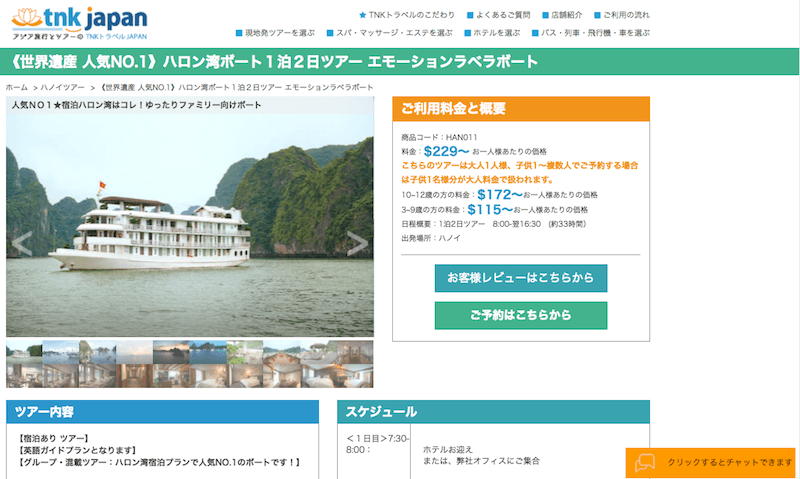Image resolution: width=800 pixels, height=479 pixels.
Task: Select sunset bay thumbnail in gallery
Action: [x=171, y=352]
